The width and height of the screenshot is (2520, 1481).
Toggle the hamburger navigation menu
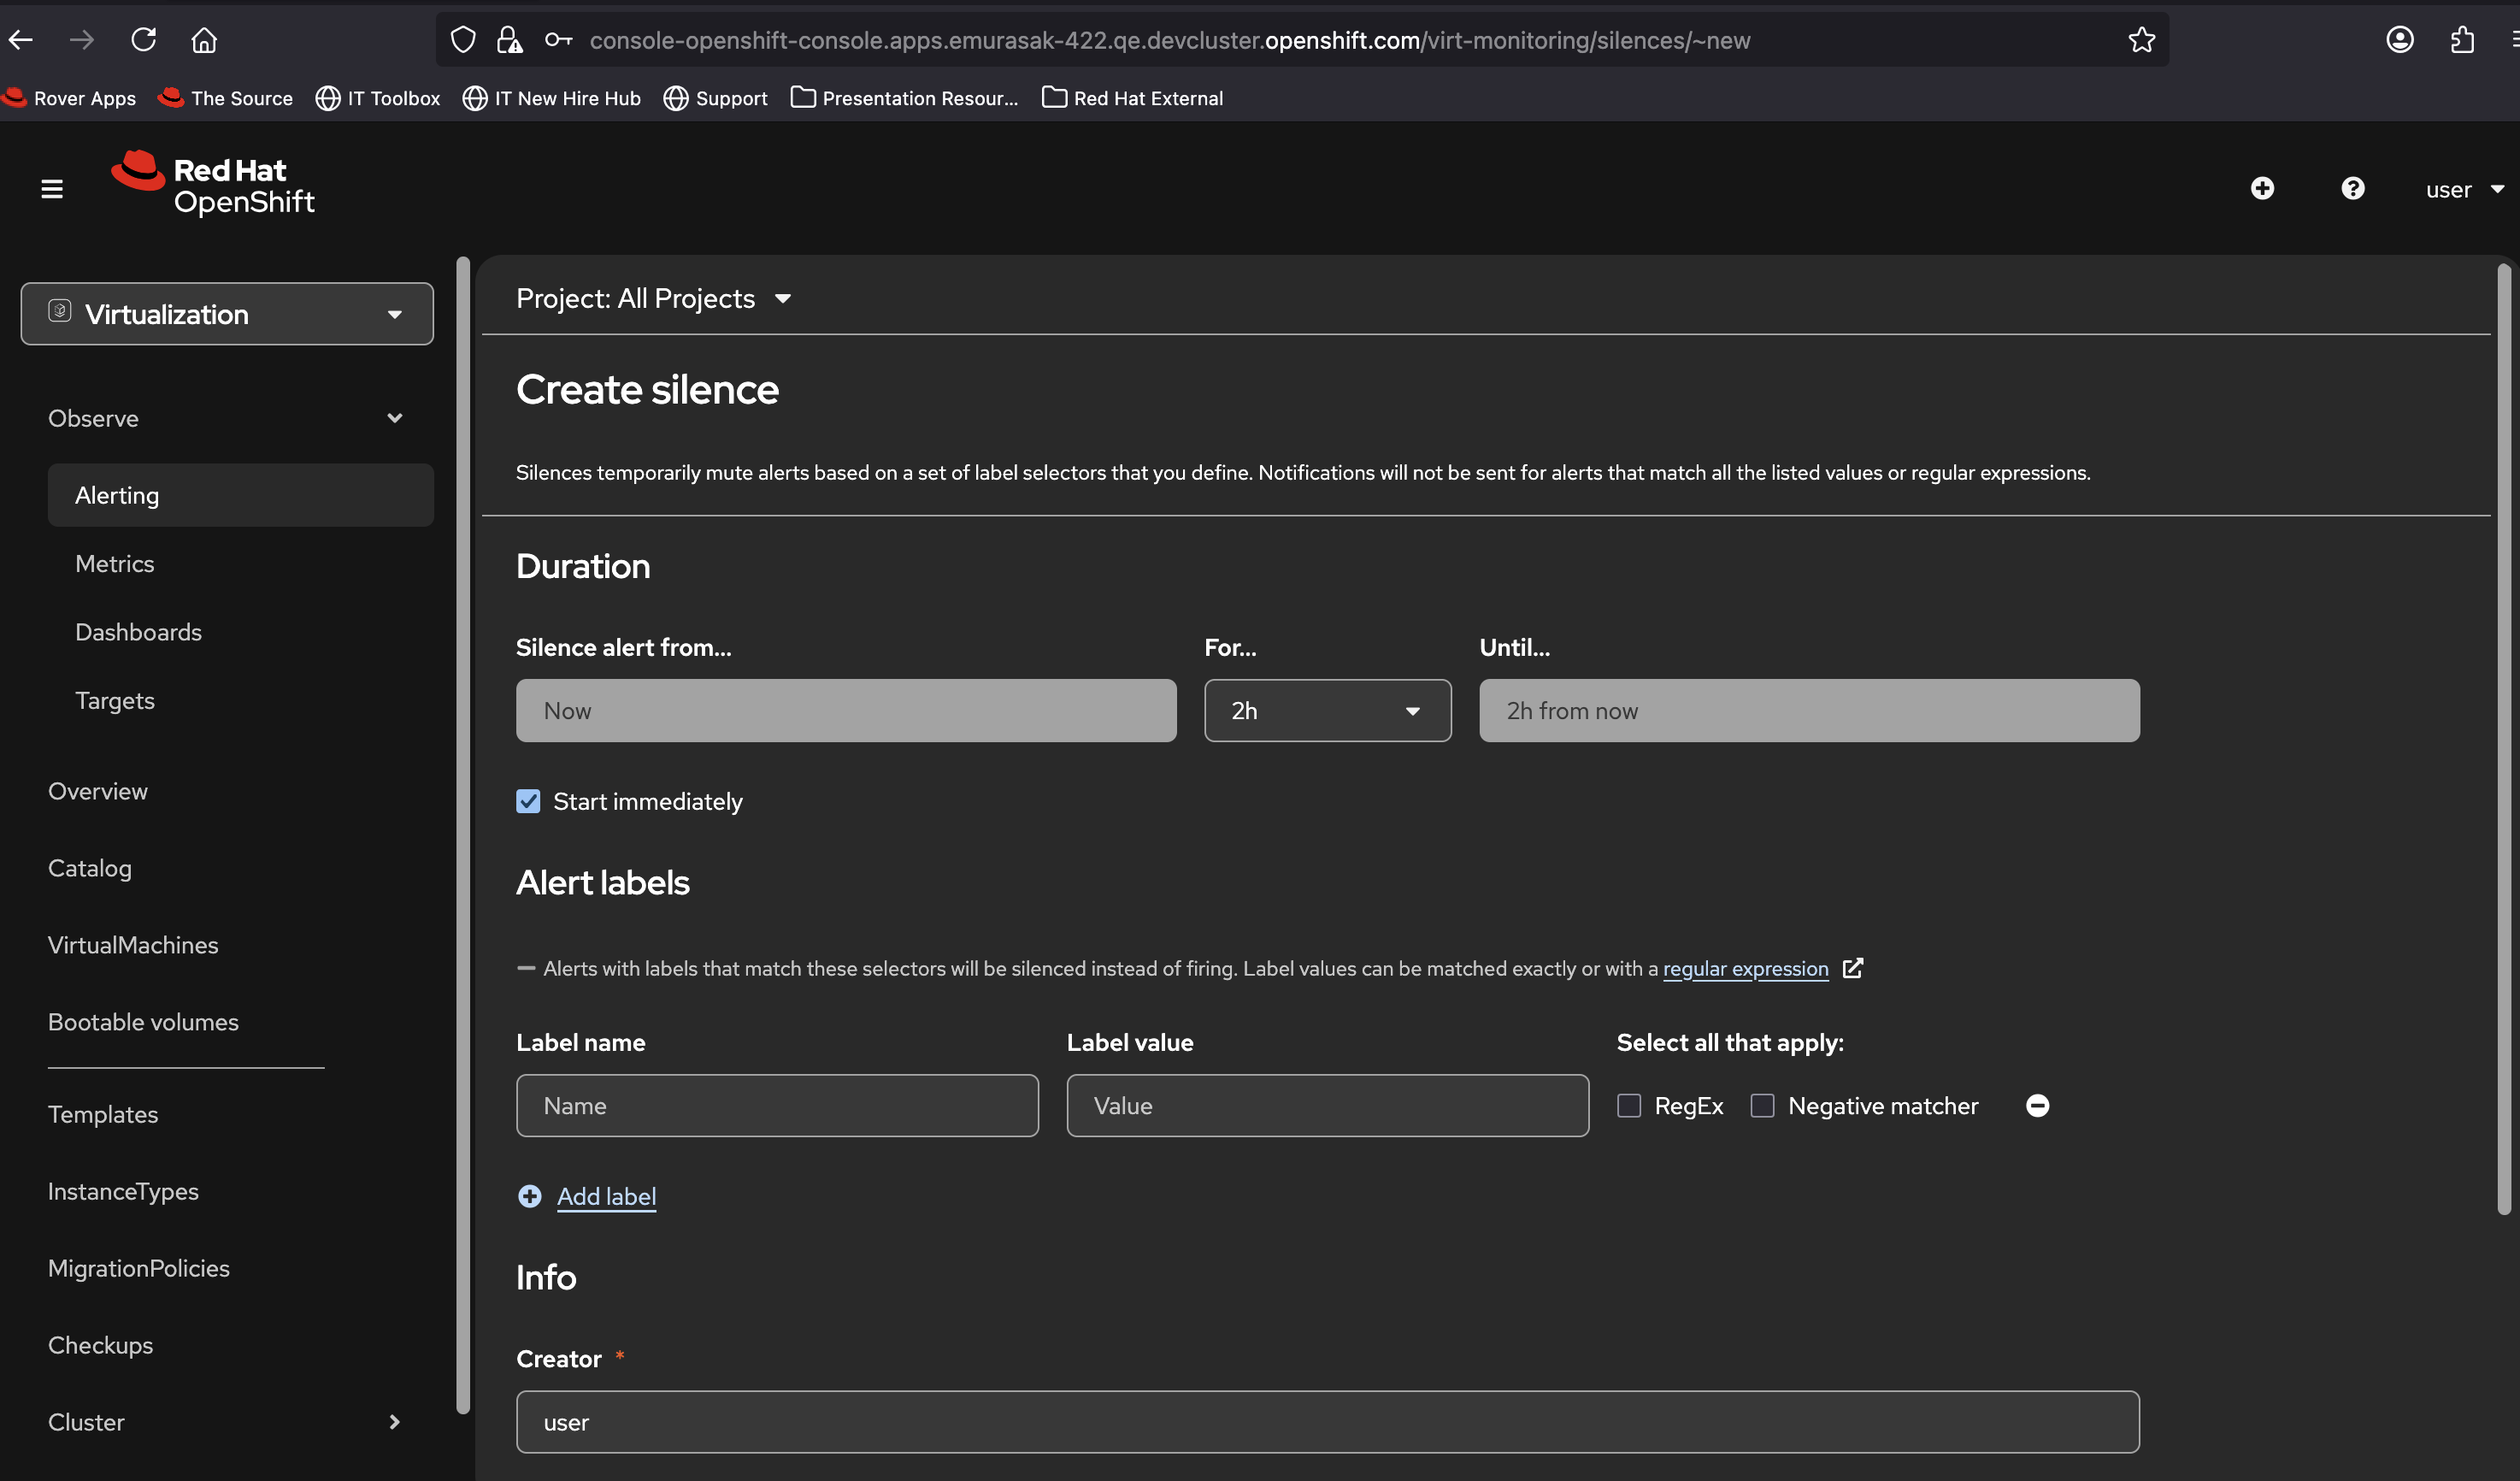52,189
